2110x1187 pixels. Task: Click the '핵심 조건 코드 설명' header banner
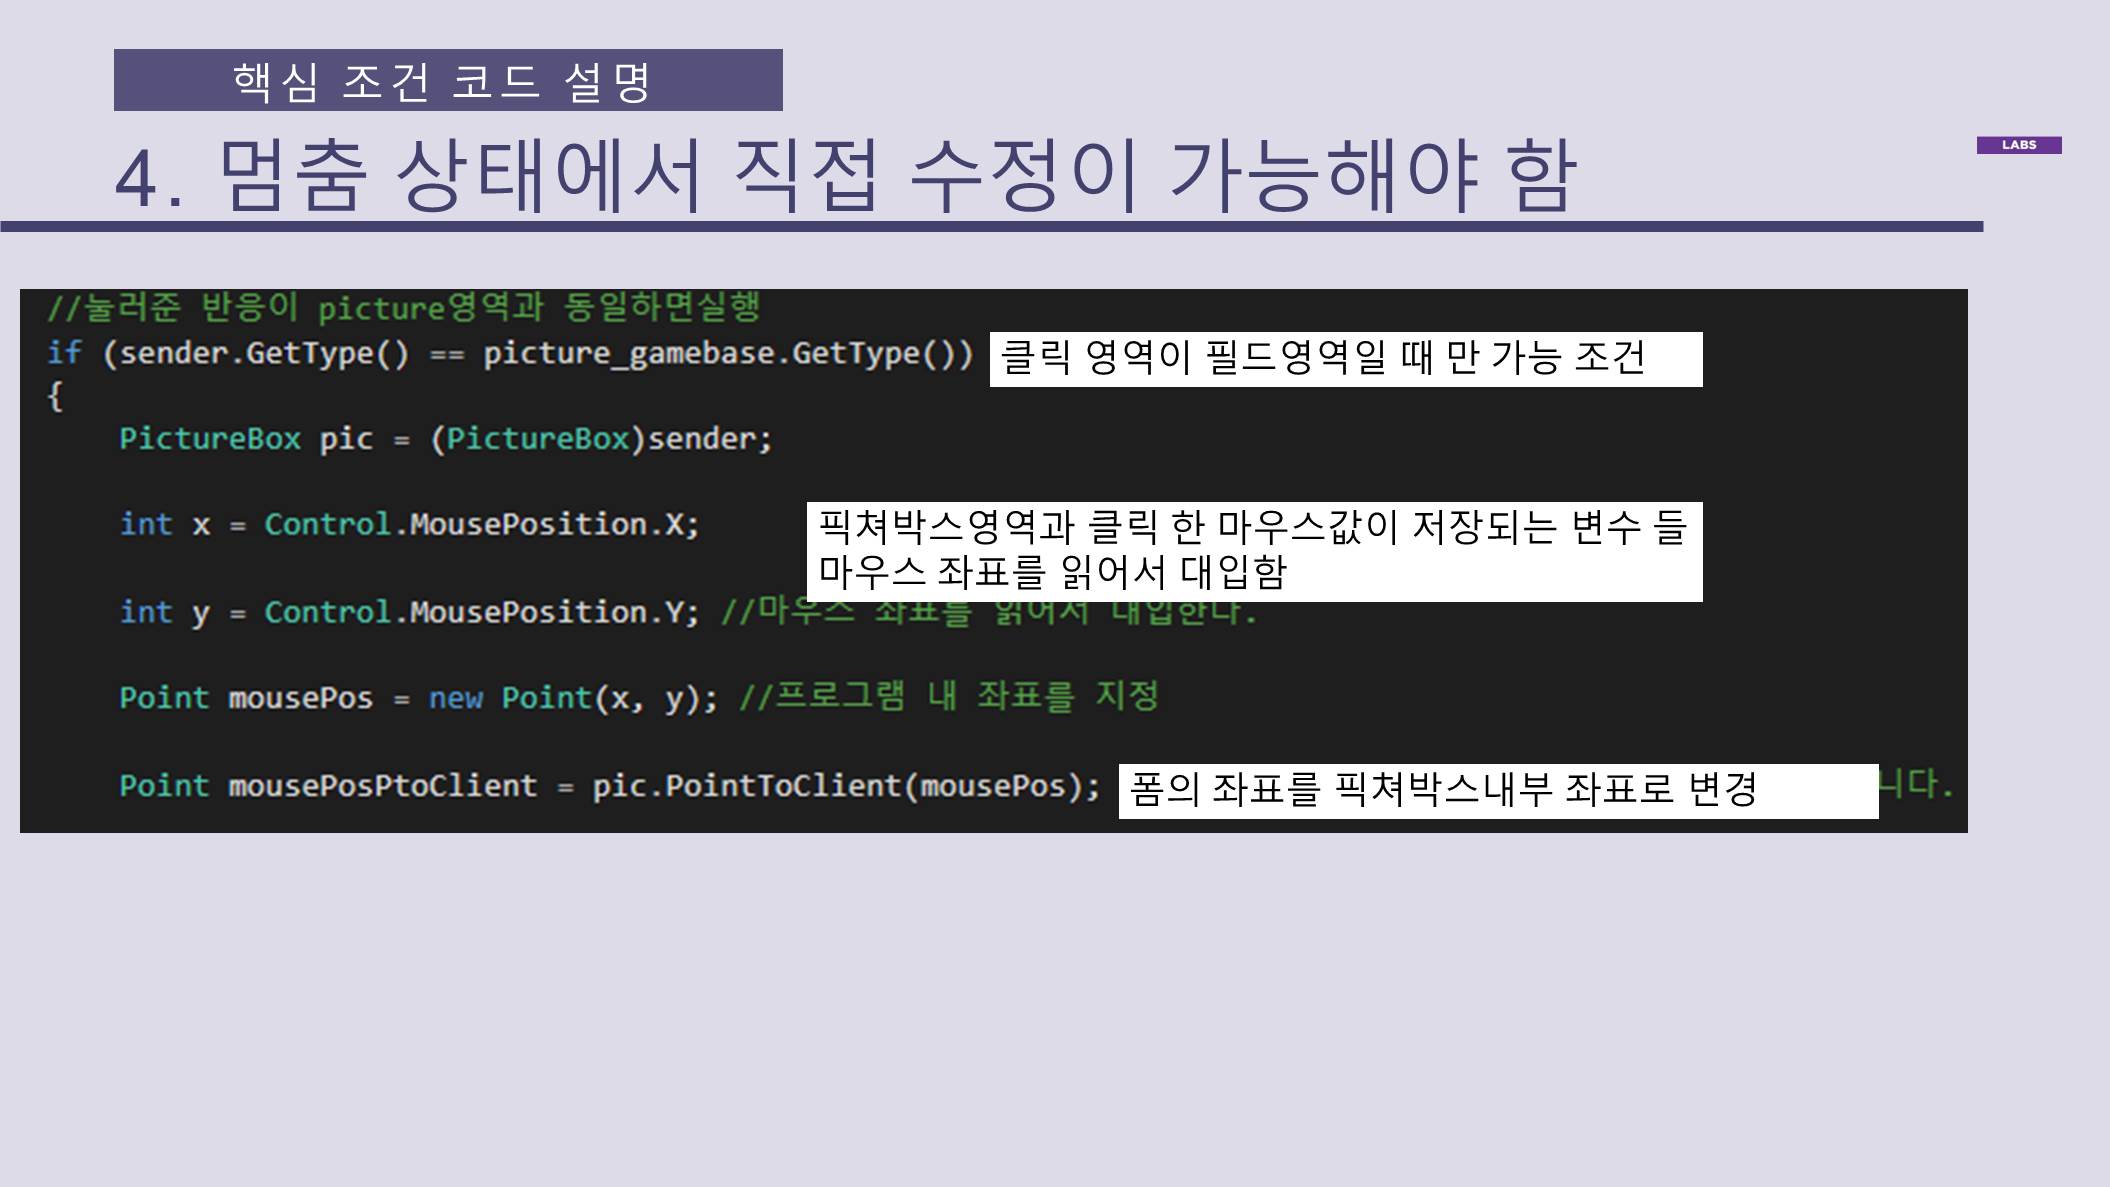pyautogui.click(x=447, y=80)
